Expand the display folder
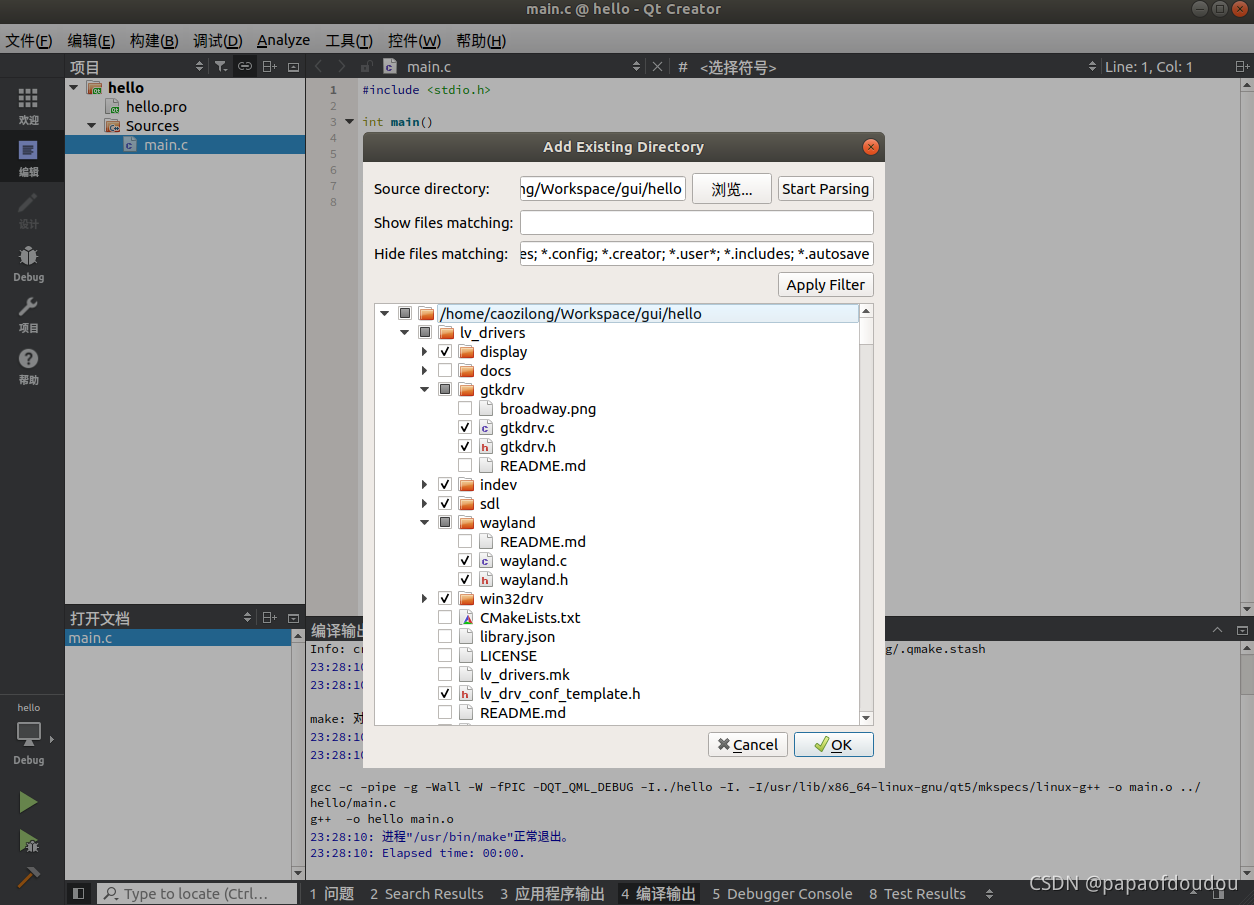 click(425, 351)
